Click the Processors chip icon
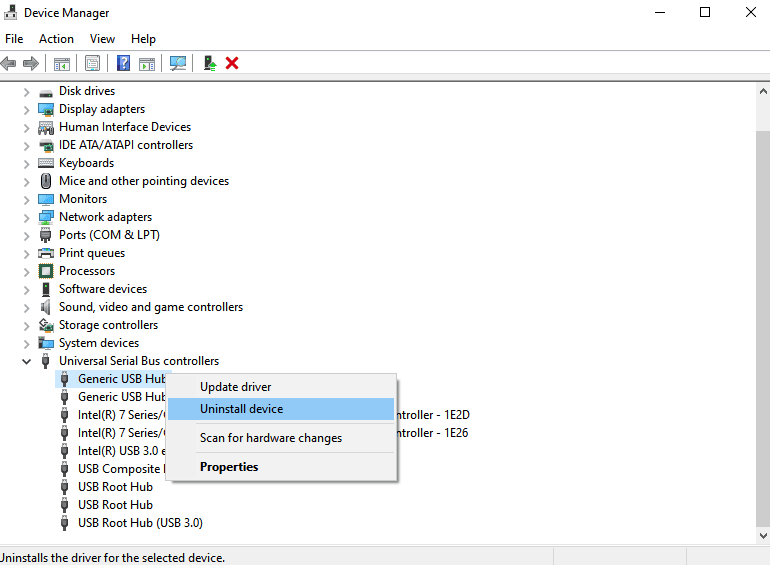This screenshot has width=770, height=565. 46,271
